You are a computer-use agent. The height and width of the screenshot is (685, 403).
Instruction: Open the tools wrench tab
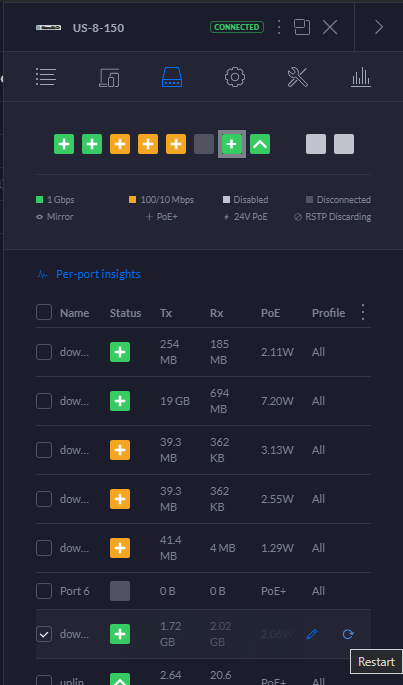click(x=298, y=78)
